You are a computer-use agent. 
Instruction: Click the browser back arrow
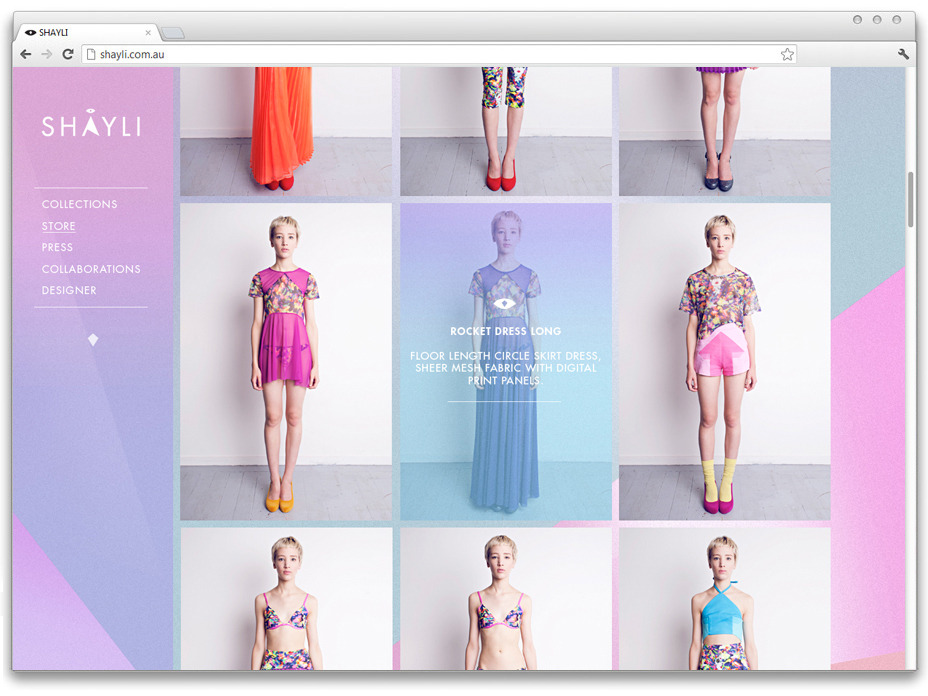point(25,54)
